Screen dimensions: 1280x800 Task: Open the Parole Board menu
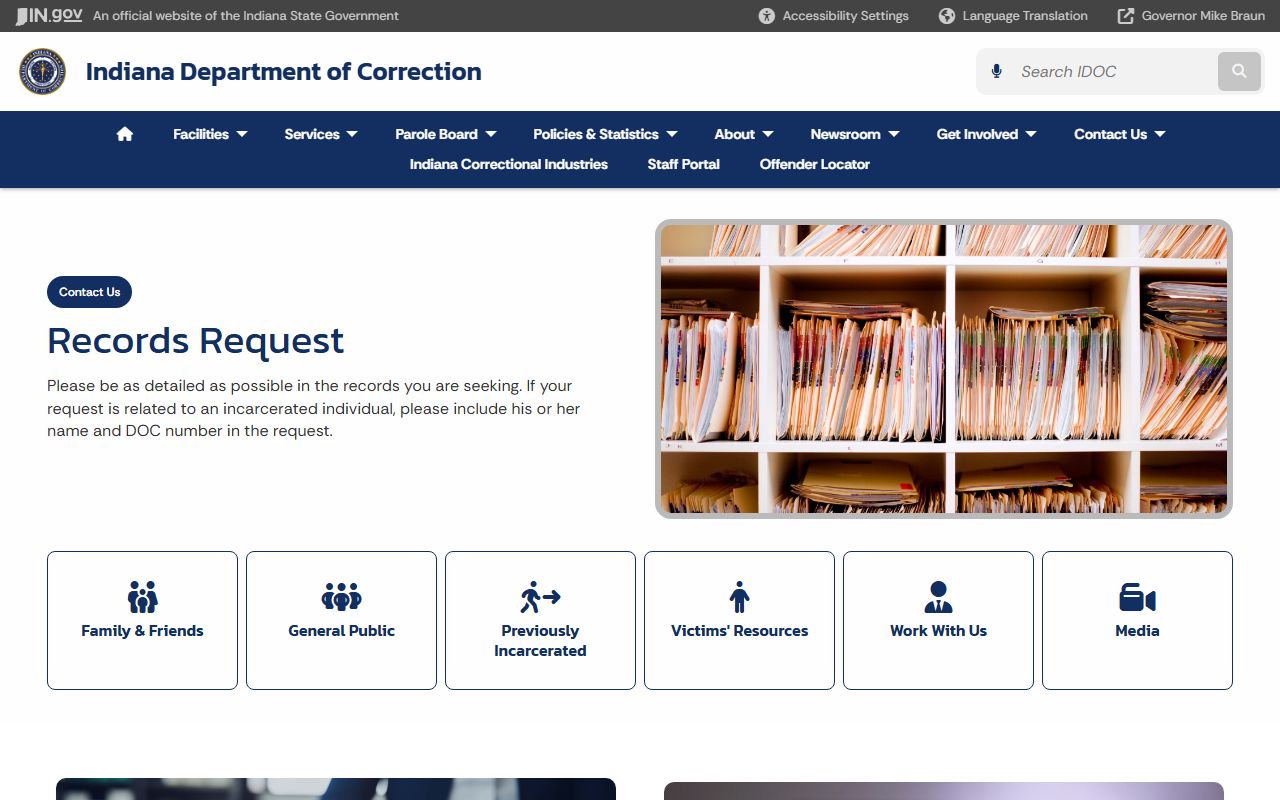437,134
